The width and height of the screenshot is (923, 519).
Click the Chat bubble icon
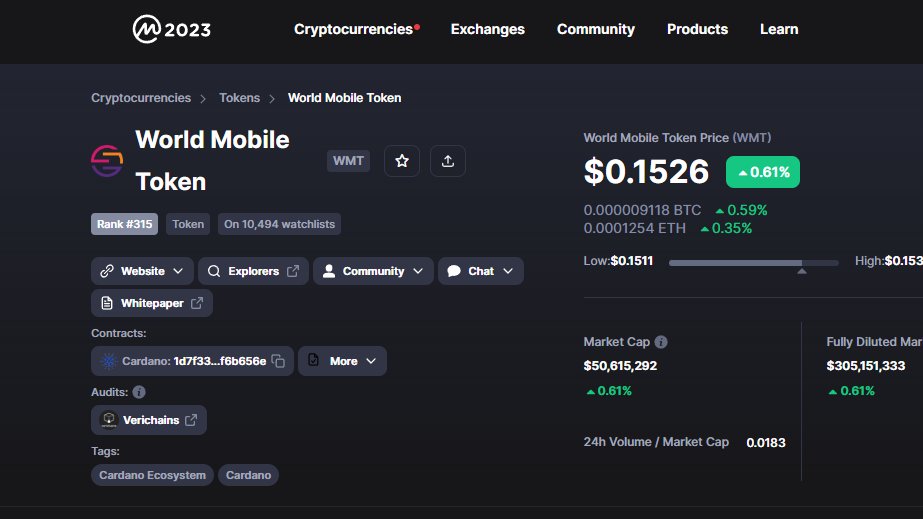click(454, 271)
